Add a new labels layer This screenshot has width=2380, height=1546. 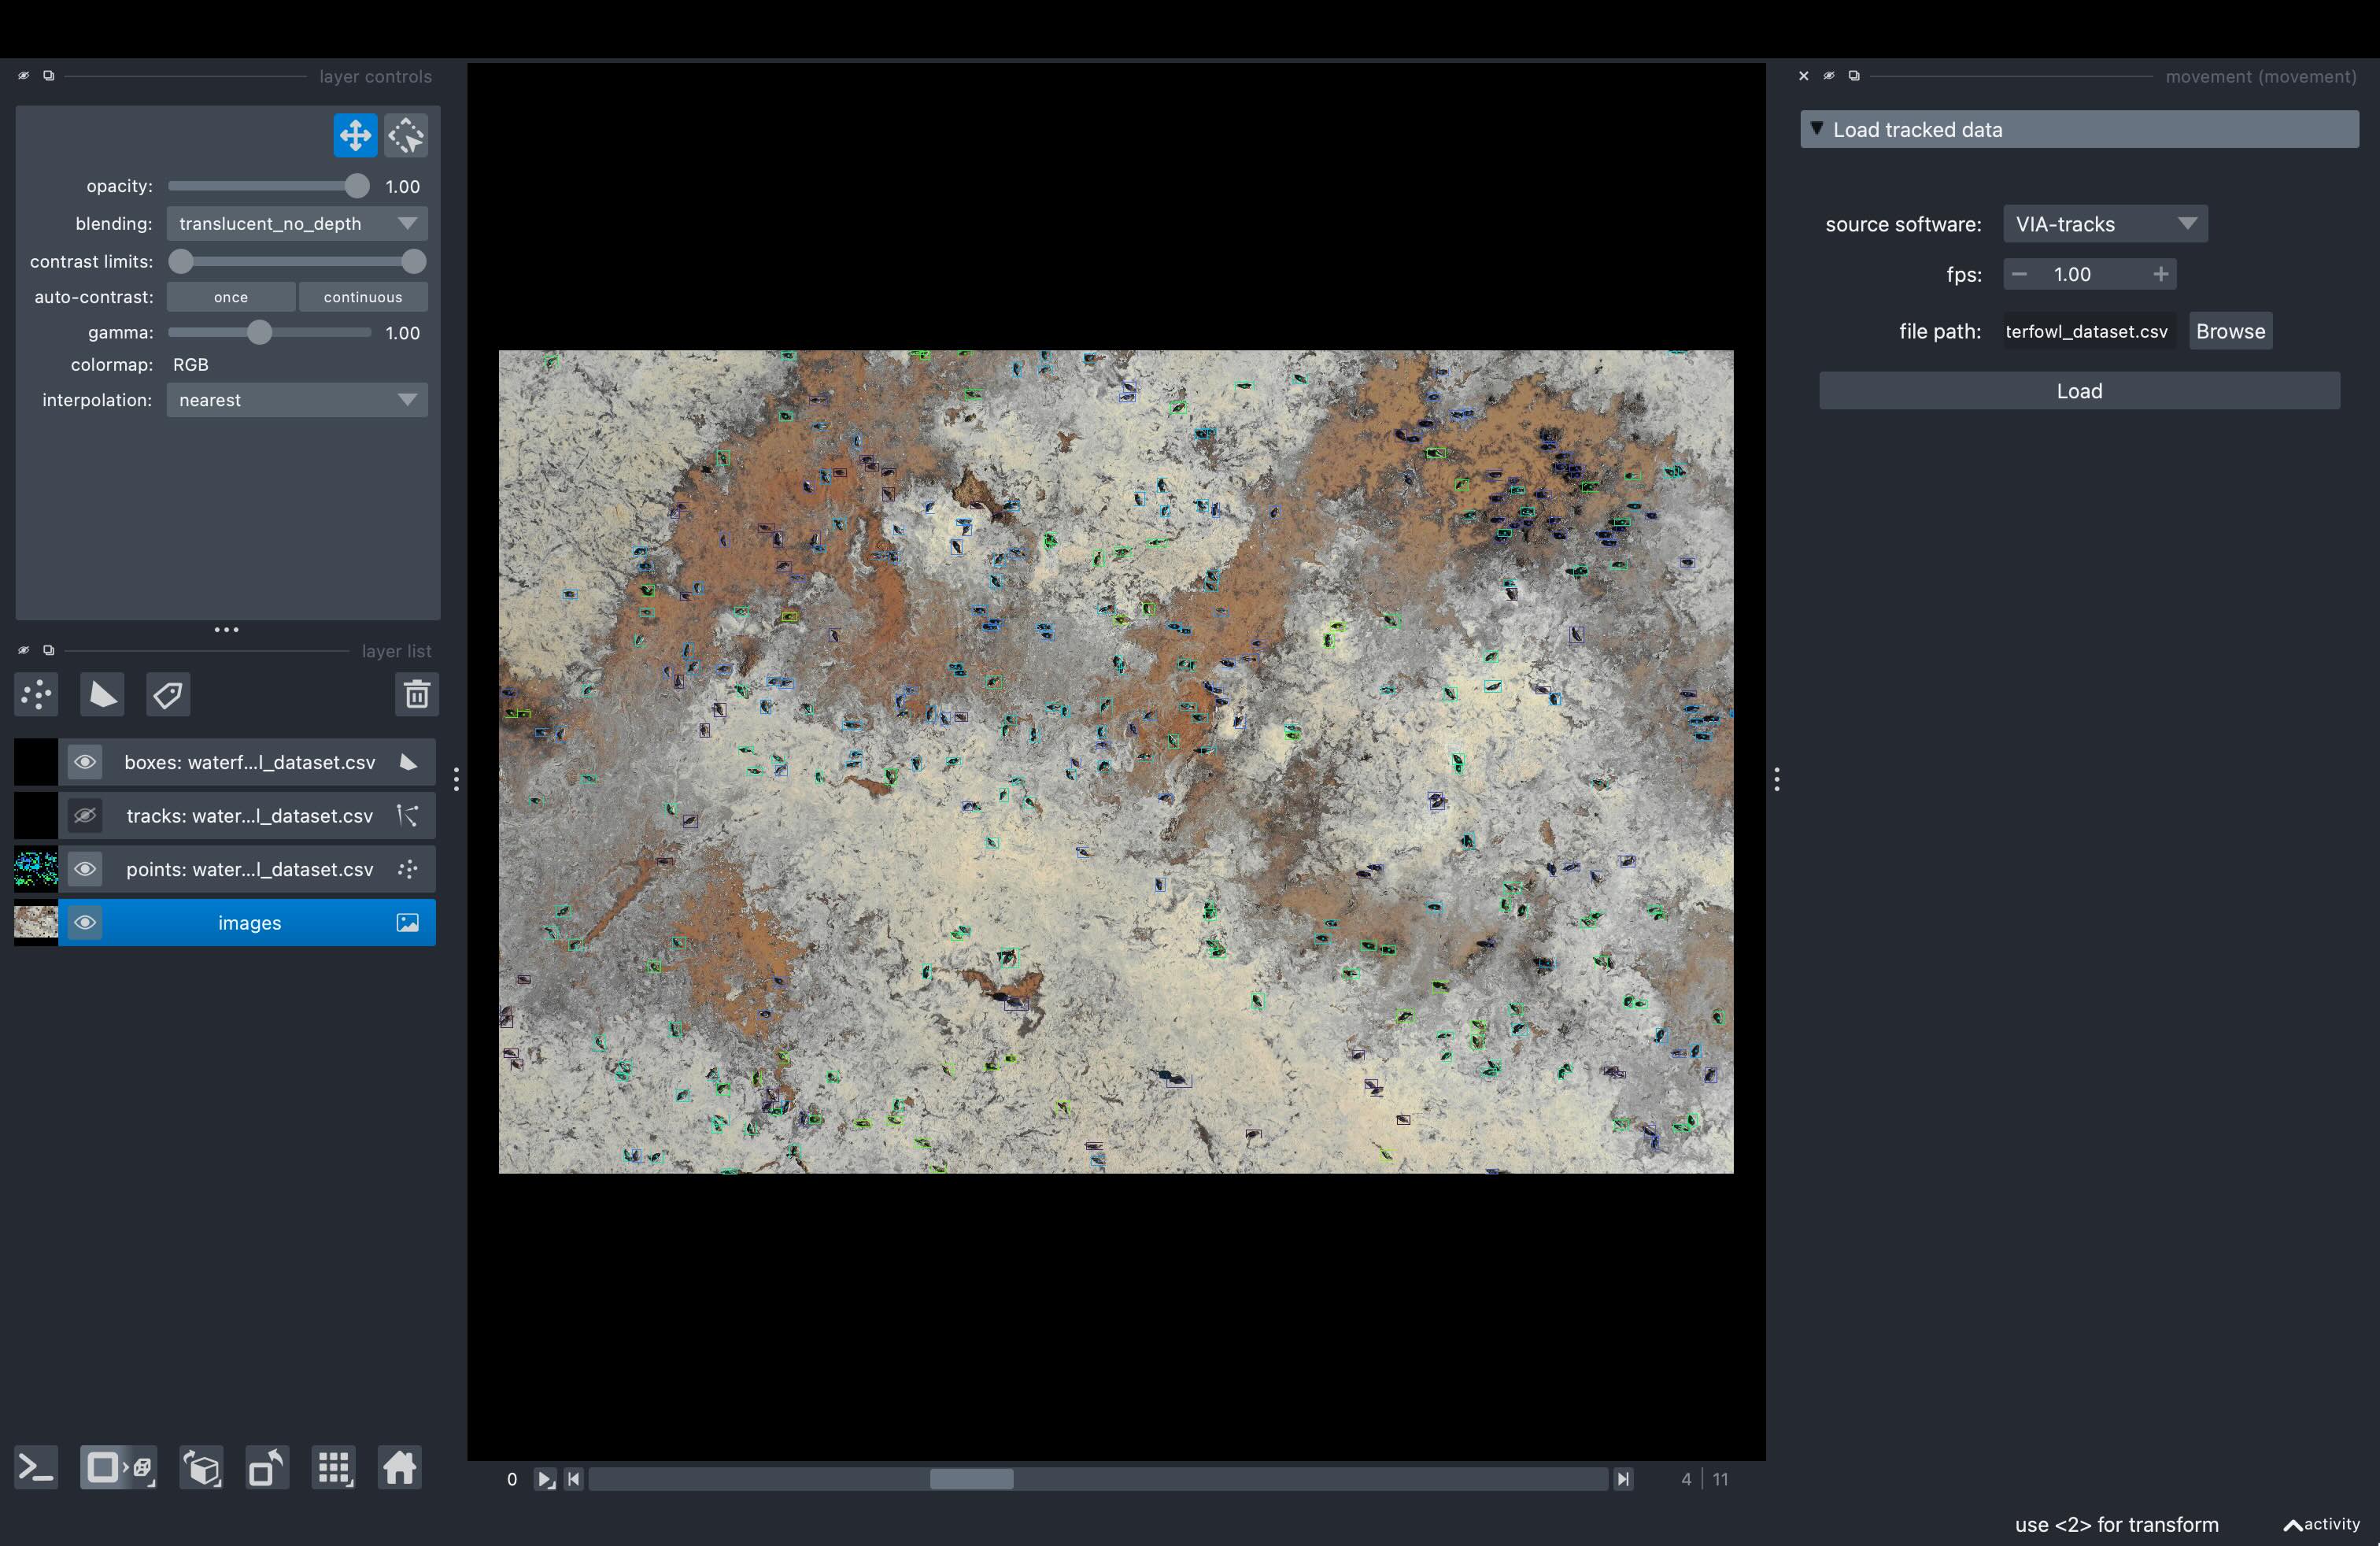point(168,694)
